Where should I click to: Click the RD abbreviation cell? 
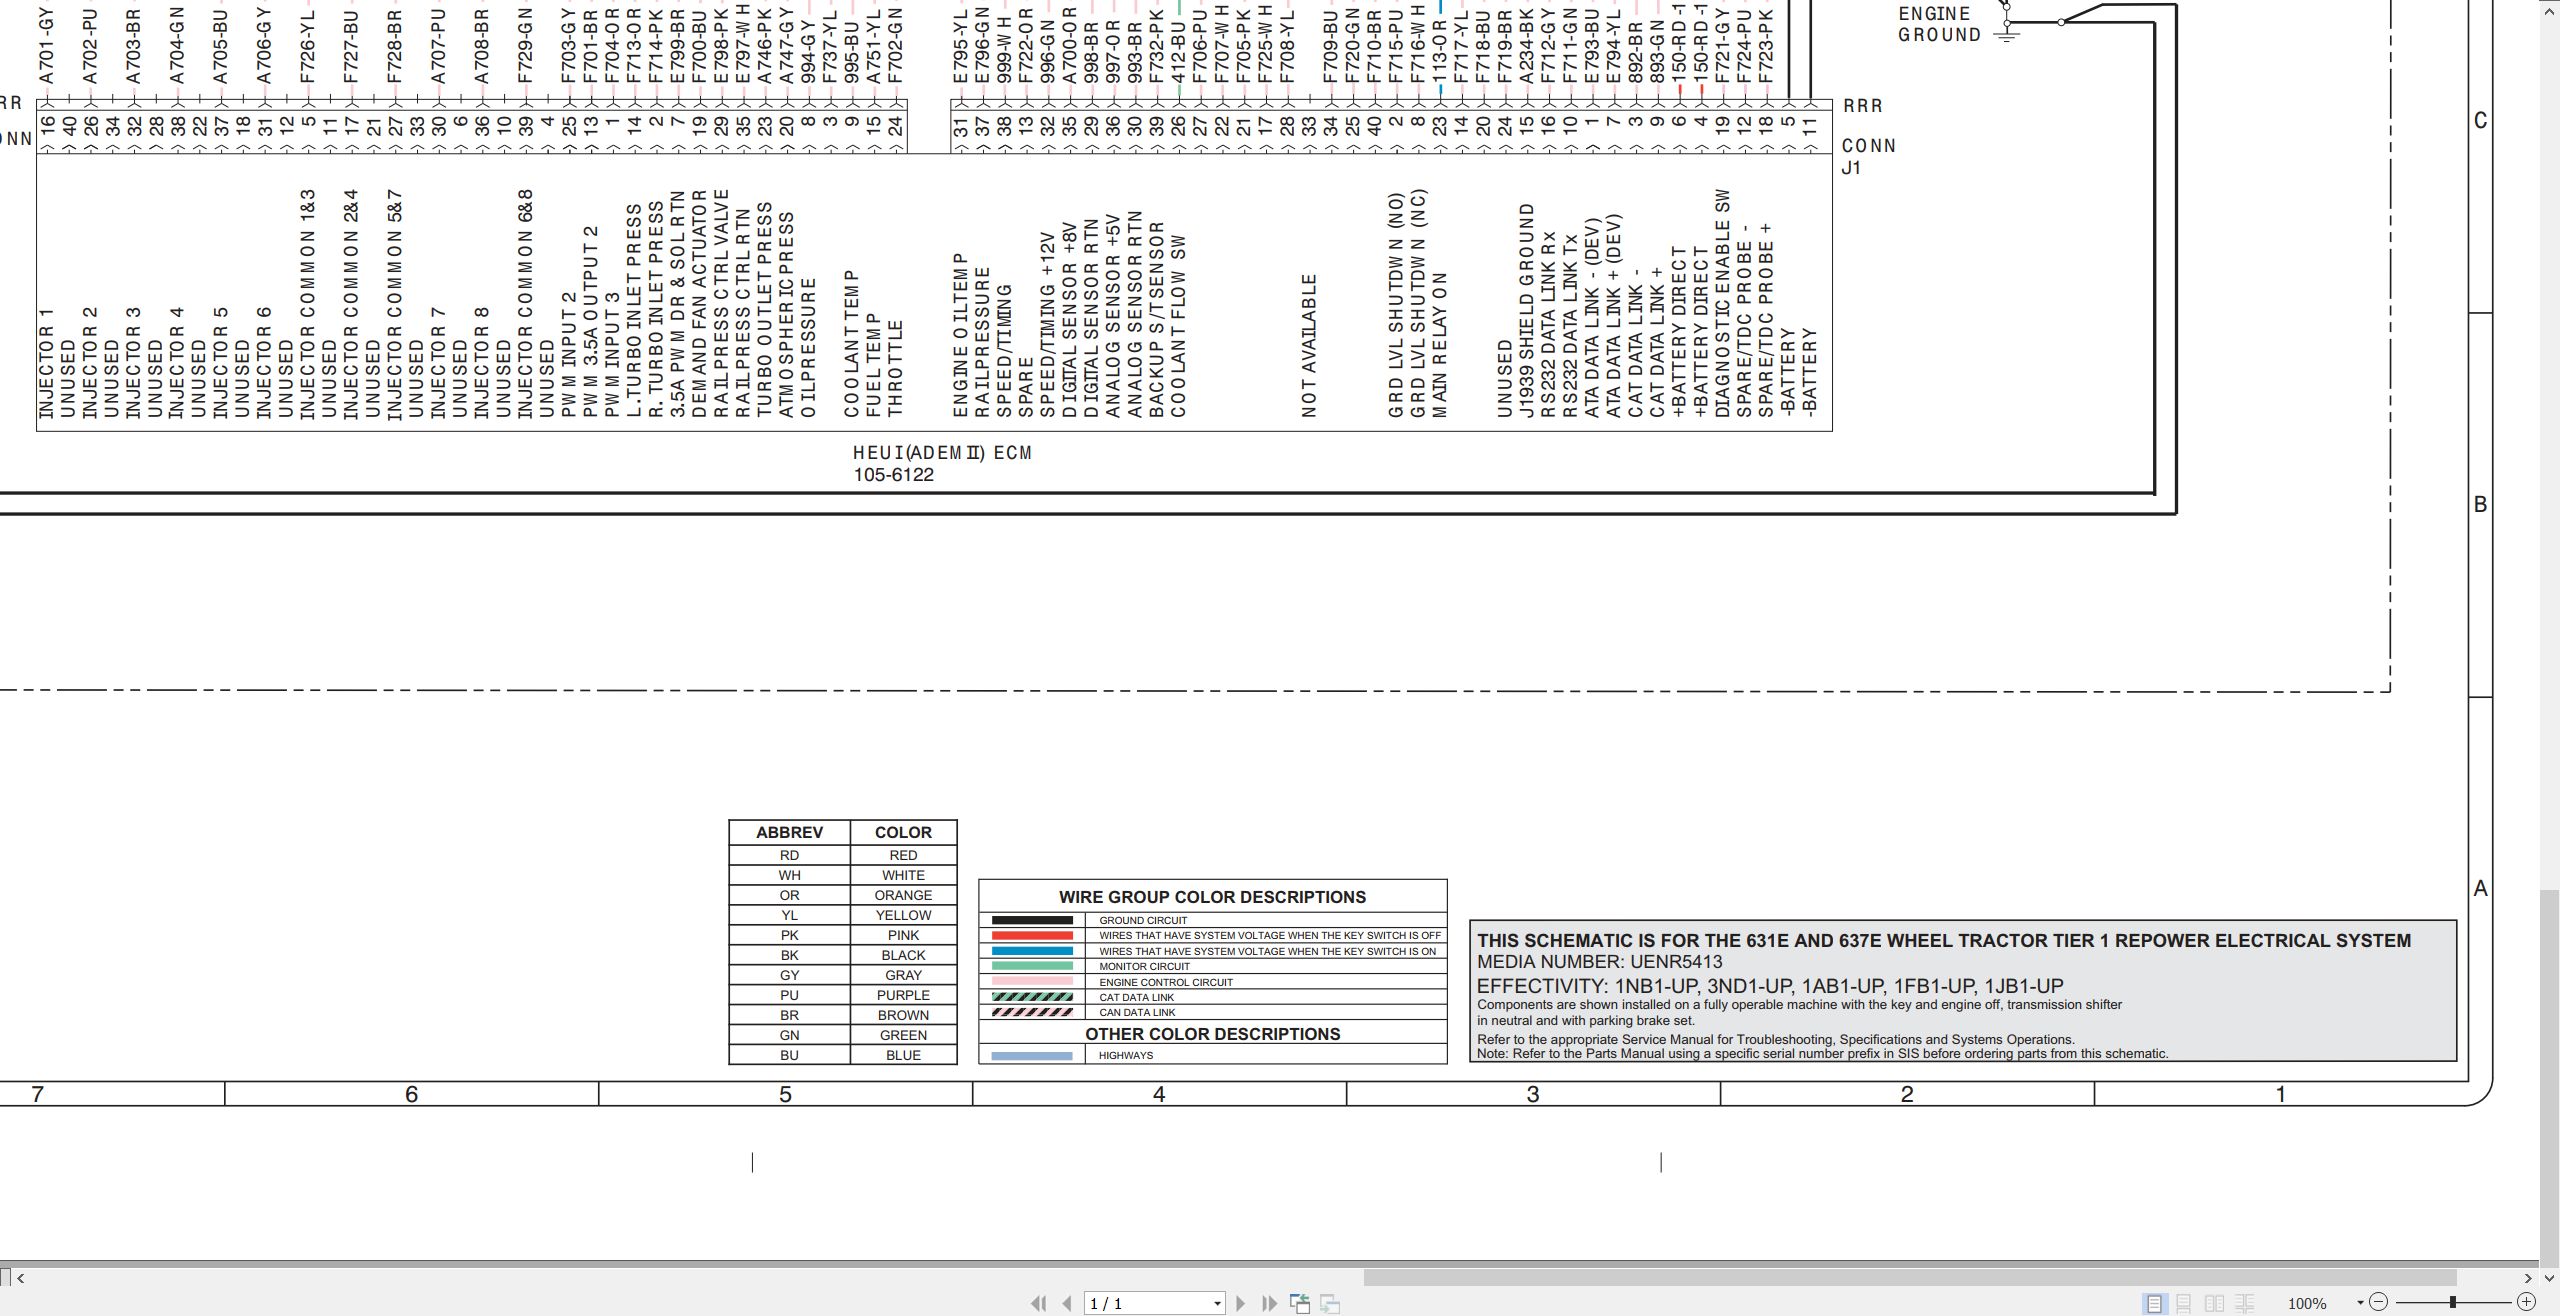(789, 855)
